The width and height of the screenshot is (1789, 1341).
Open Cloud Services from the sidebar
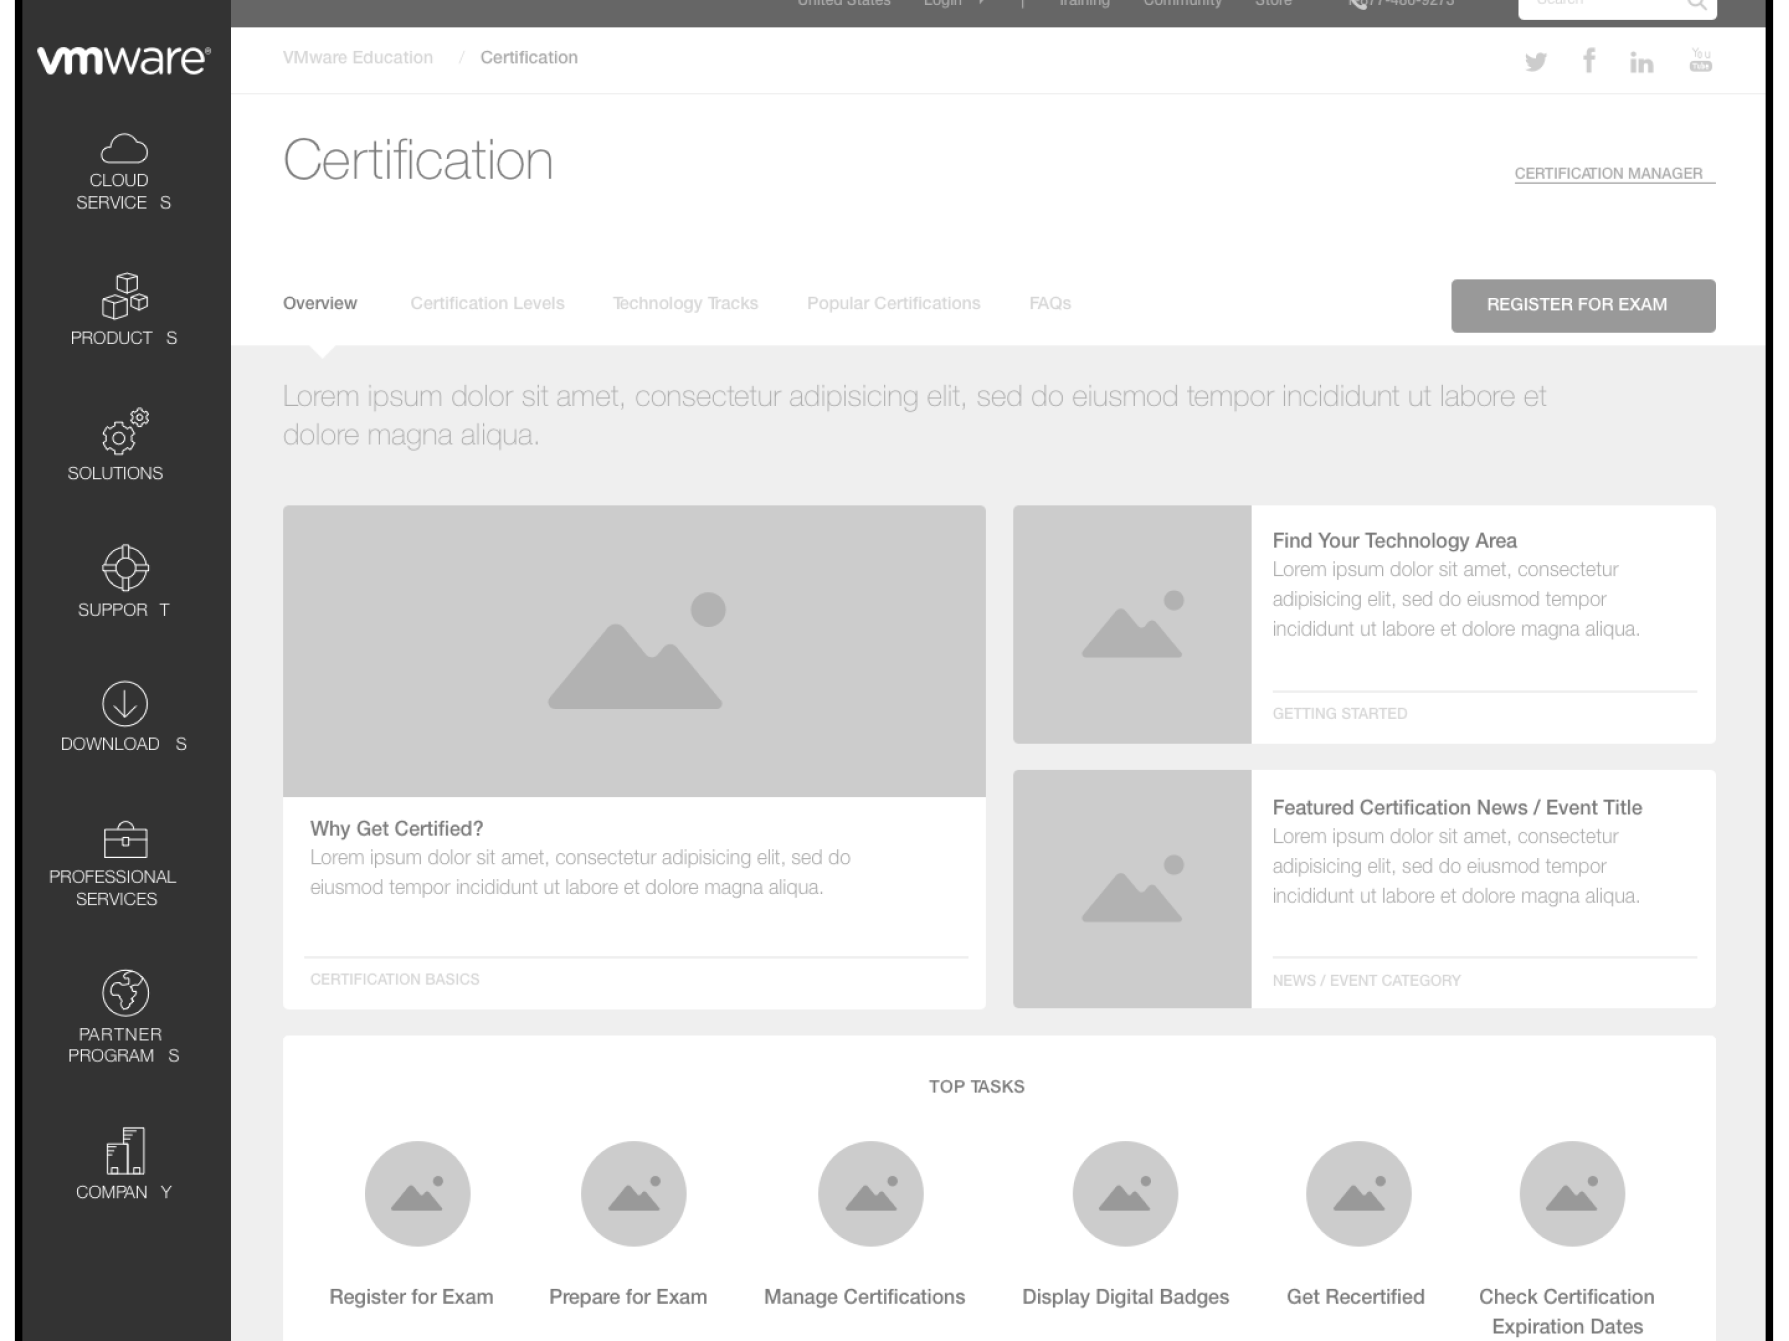(124, 172)
